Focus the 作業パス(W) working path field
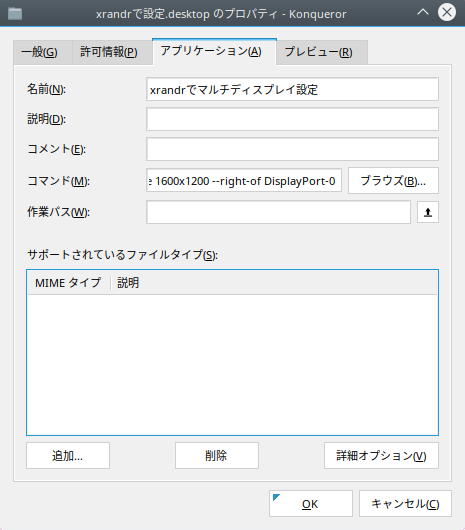The height and width of the screenshot is (530, 465). [x=278, y=212]
